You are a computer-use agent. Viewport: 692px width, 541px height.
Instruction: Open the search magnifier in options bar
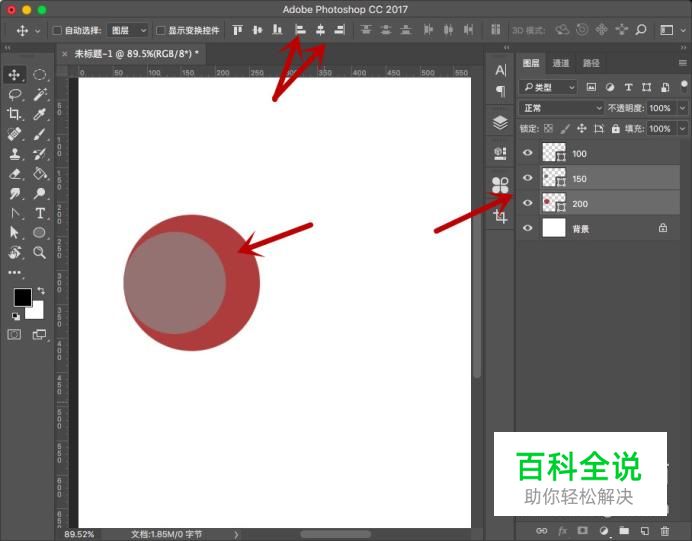tap(641, 30)
